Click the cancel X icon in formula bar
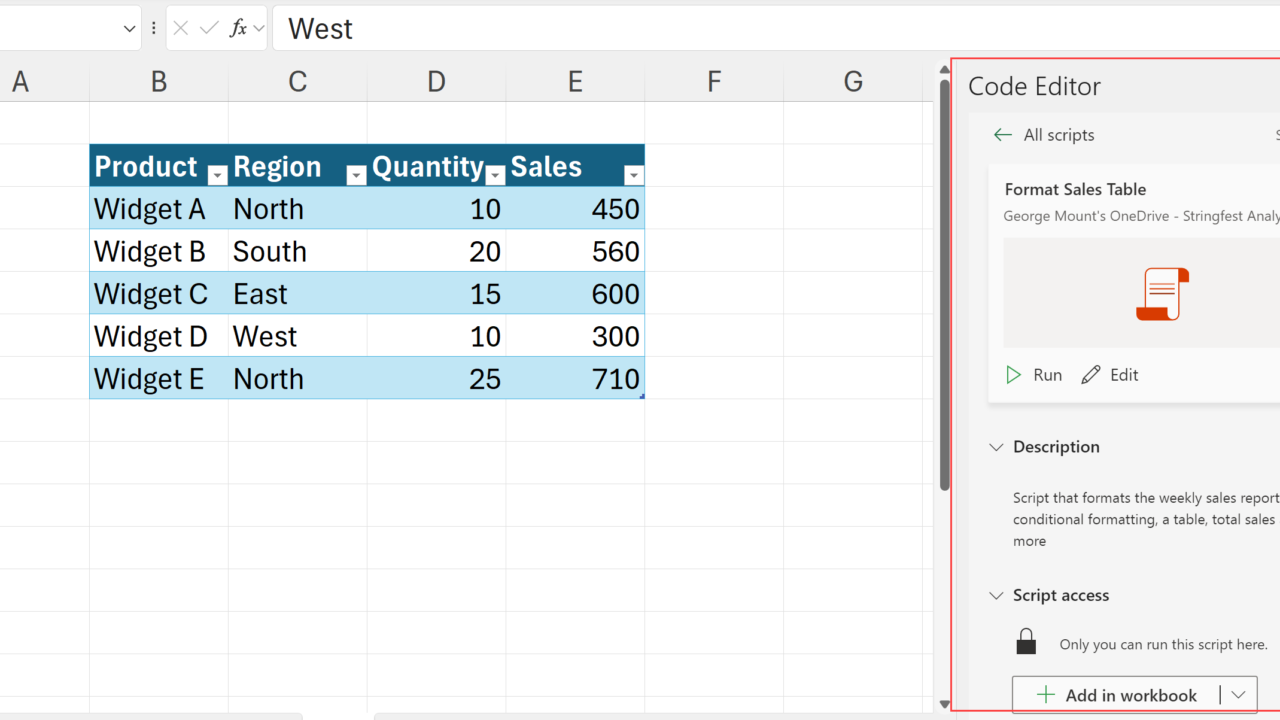 181,29
